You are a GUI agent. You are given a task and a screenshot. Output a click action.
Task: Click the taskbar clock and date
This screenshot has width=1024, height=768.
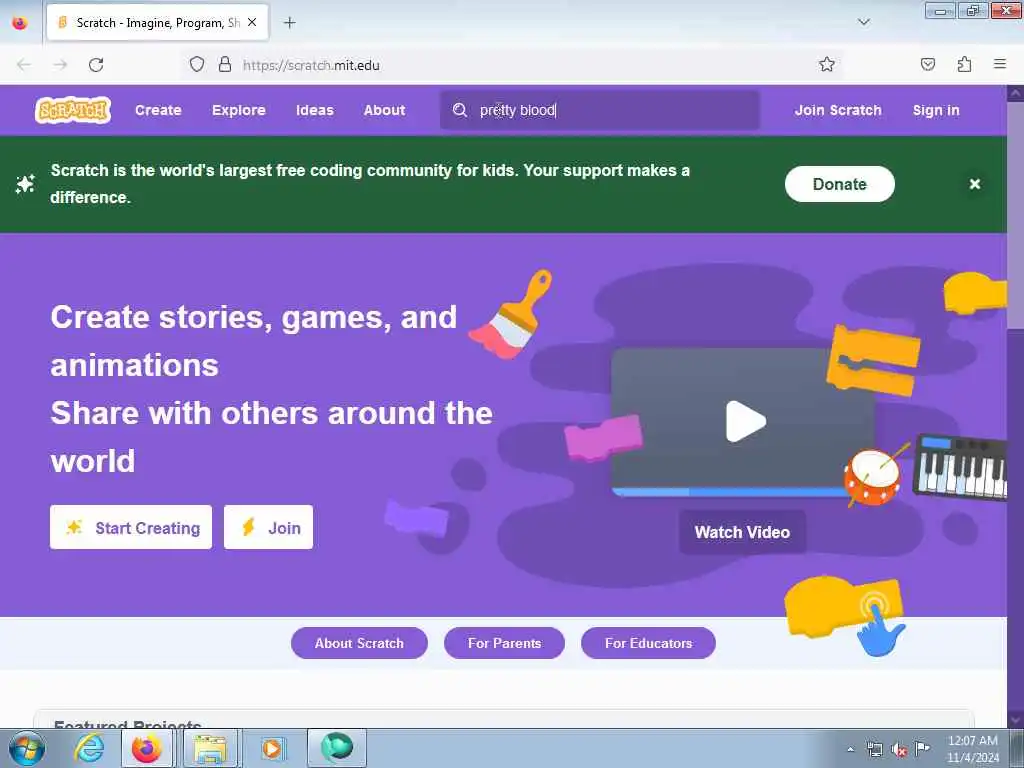coord(972,749)
